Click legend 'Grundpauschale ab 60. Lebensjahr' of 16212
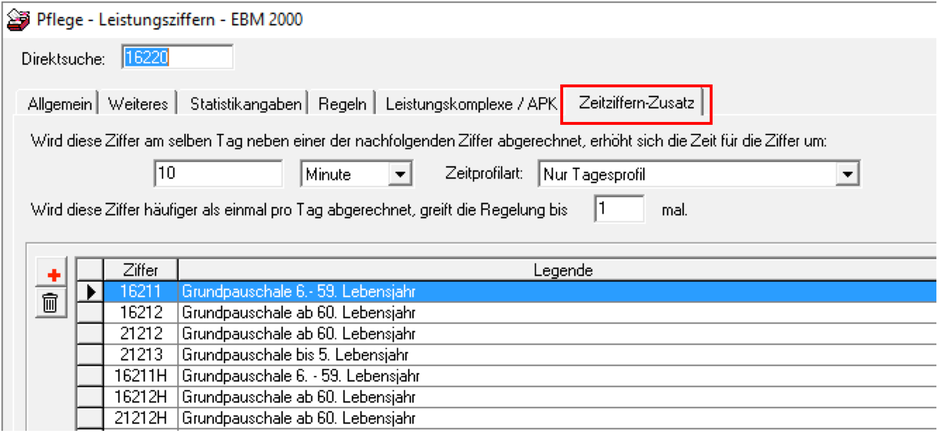Screen dimensions: 940x433 pos(298,313)
